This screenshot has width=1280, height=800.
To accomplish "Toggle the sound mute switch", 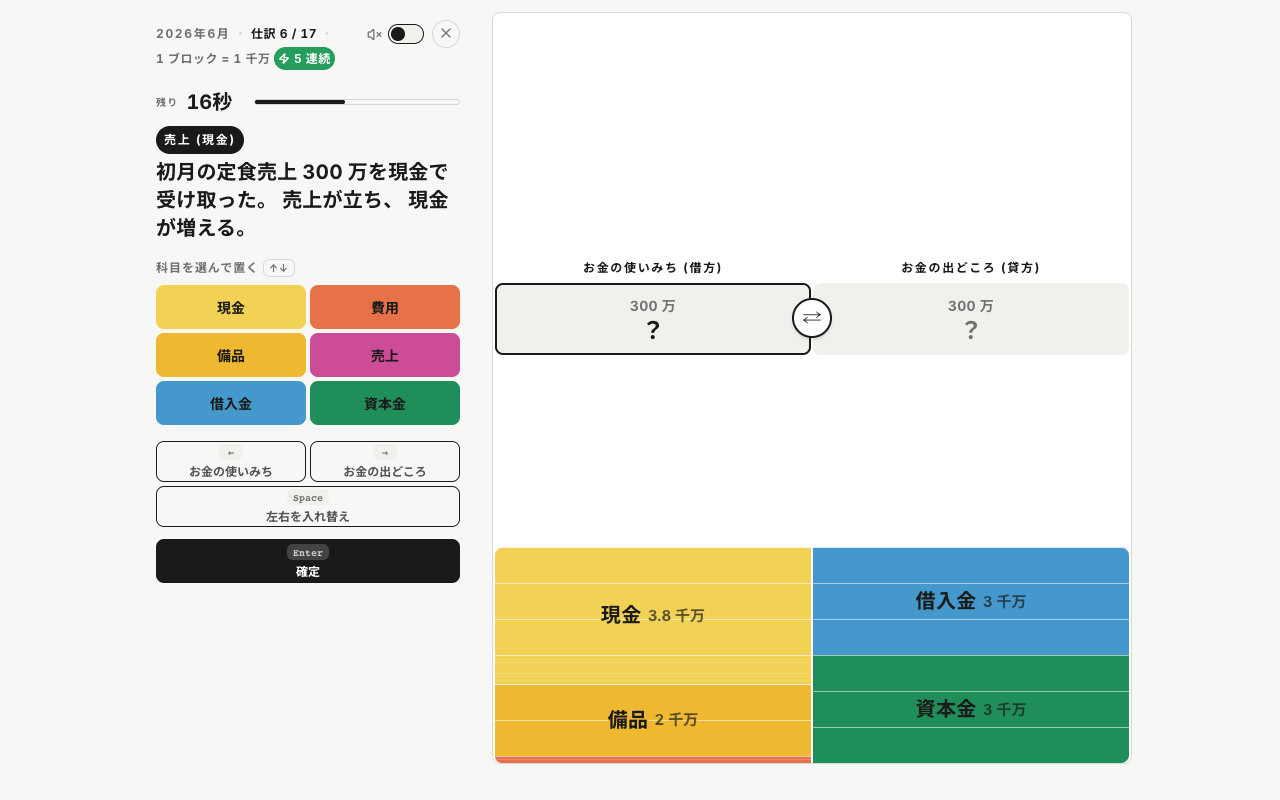I will [x=406, y=34].
